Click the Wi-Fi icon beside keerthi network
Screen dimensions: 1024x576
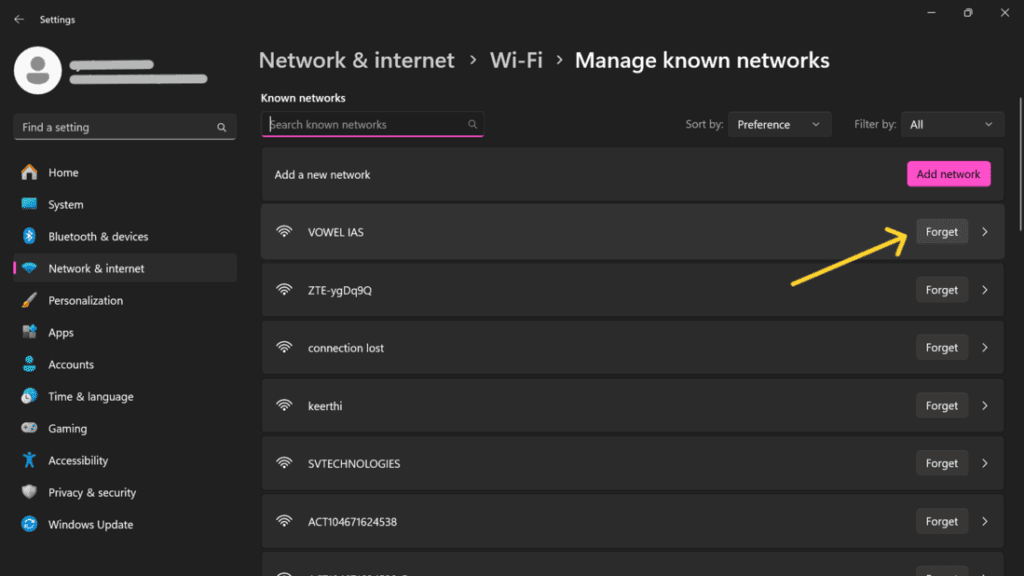click(x=285, y=406)
